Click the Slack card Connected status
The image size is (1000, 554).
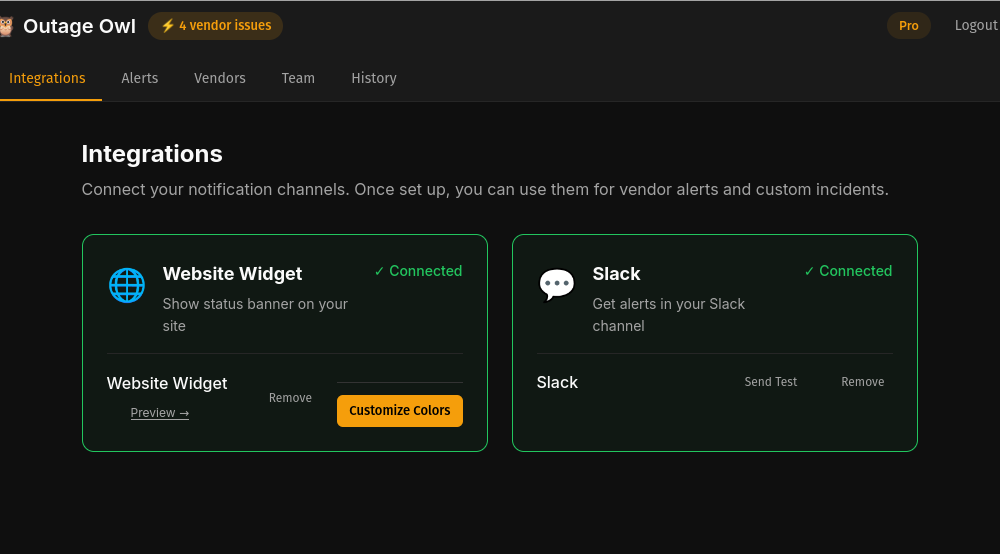pyautogui.click(x=848, y=271)
